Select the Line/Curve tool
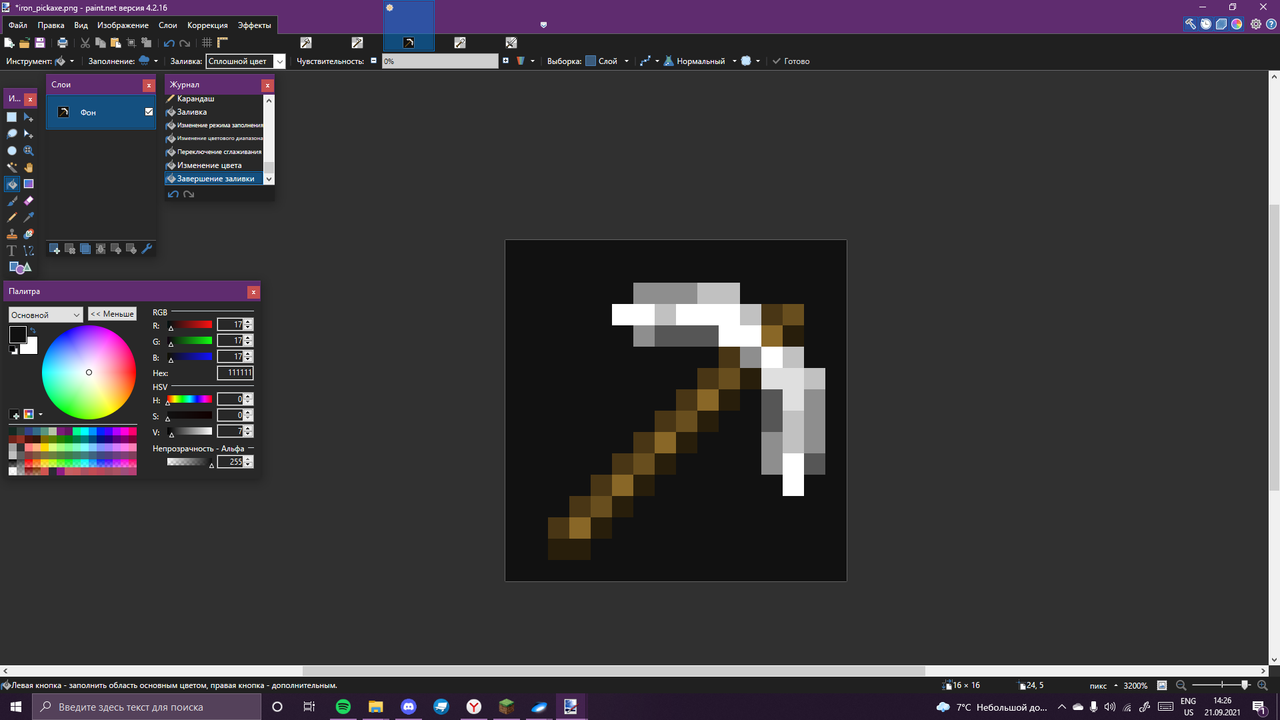 tap(29, 251)
